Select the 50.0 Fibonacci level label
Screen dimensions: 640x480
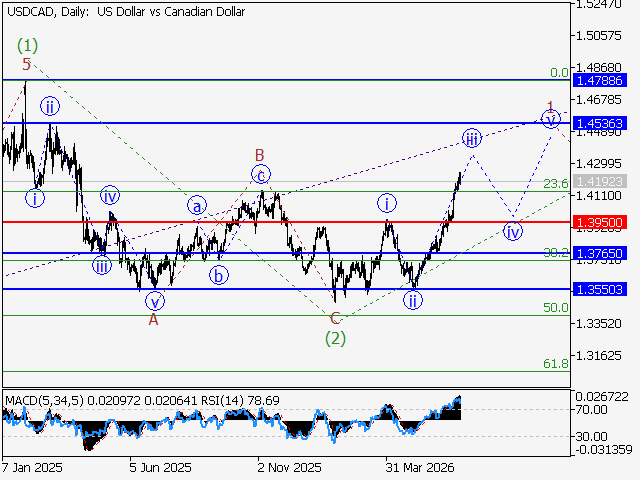[556, 308]
